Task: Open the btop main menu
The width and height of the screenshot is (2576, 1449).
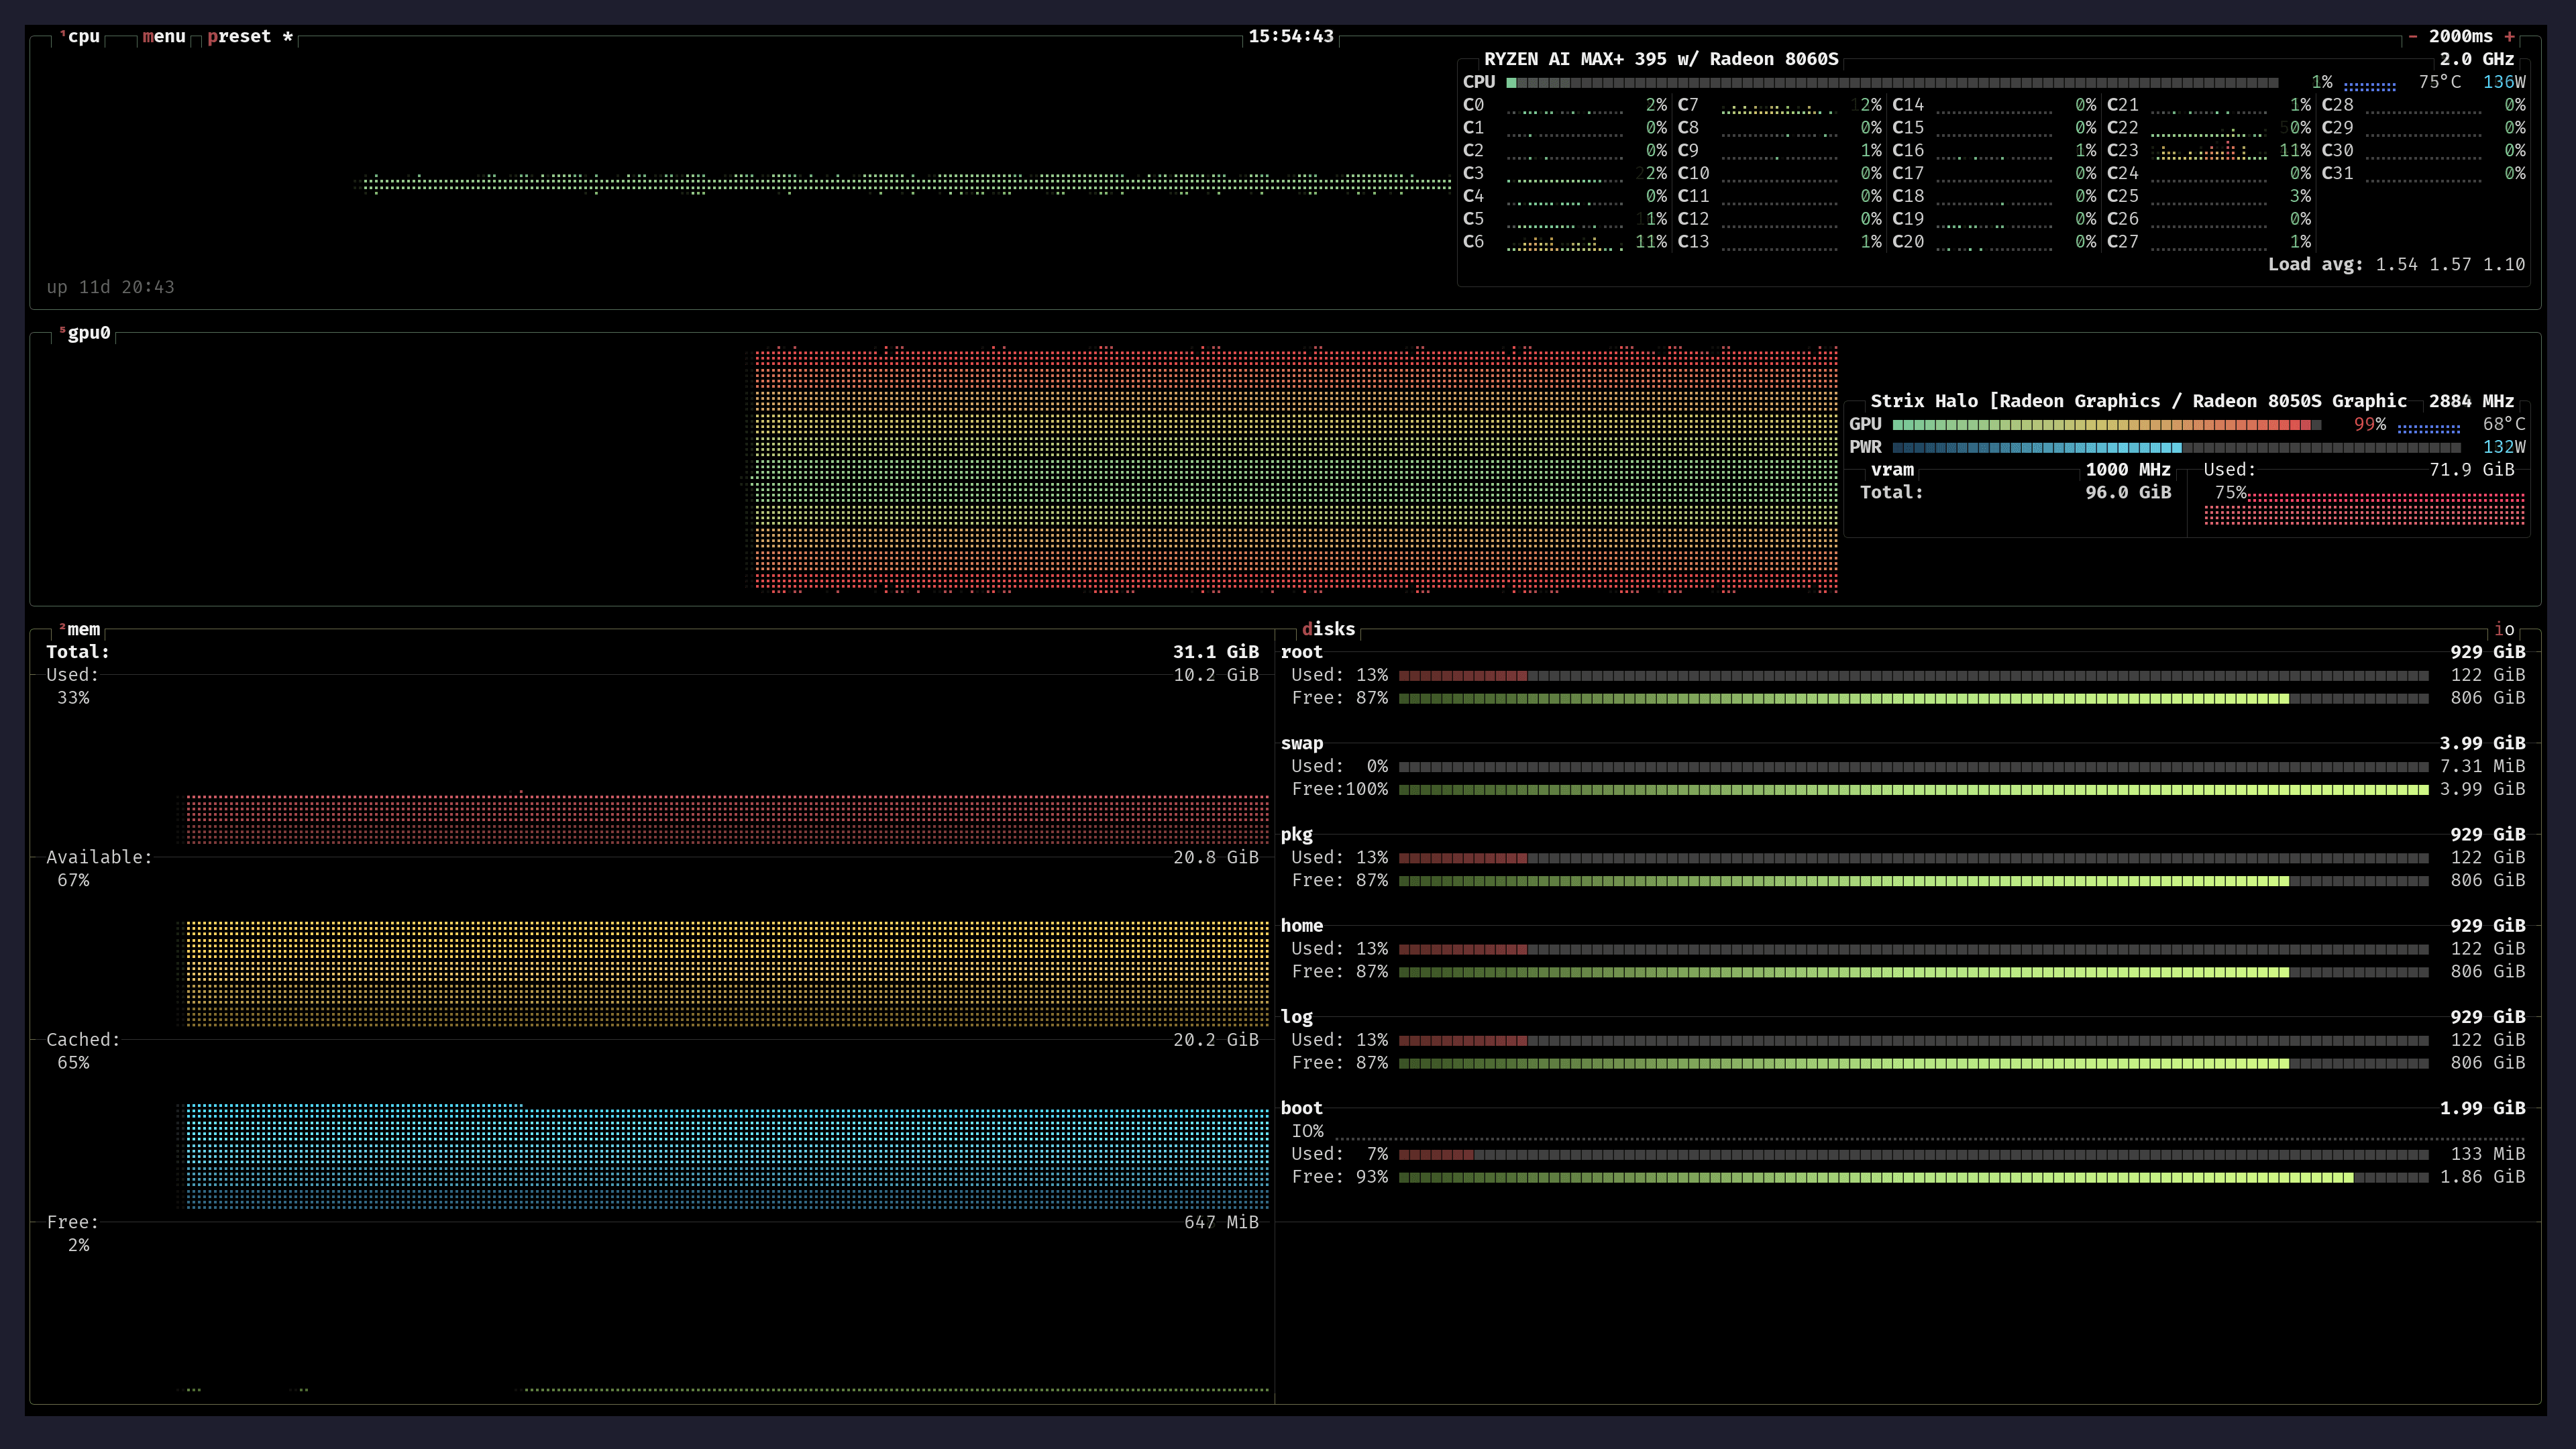Action: (x=162, y=37)
